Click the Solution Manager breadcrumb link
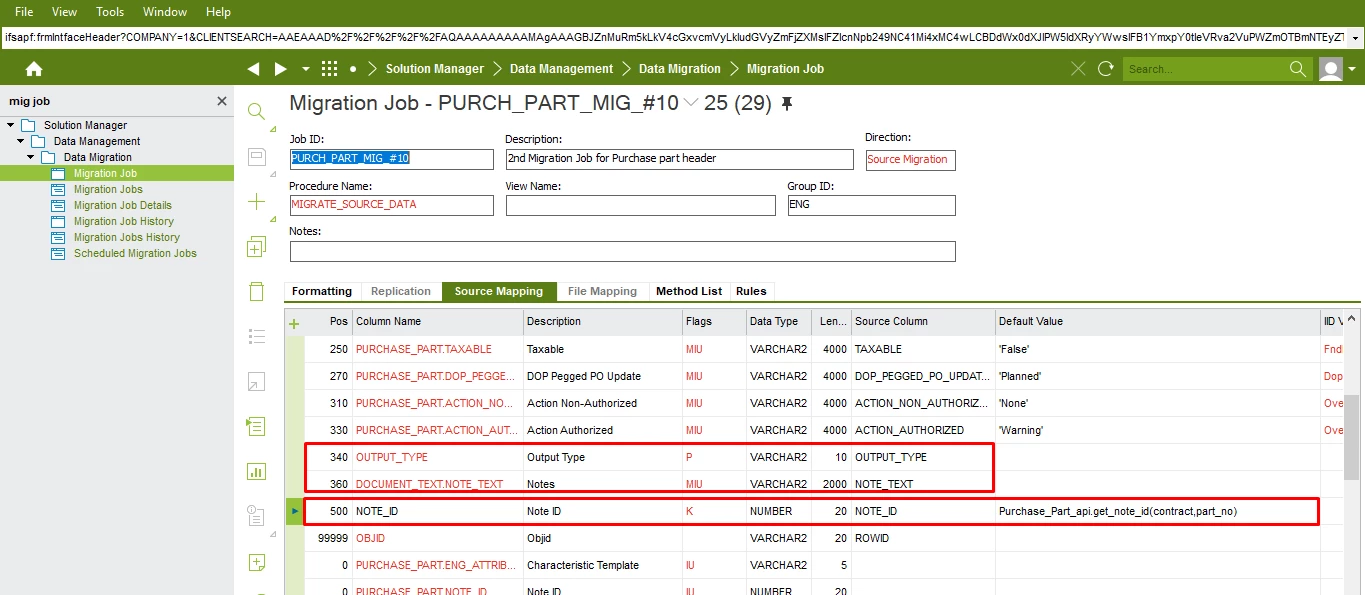Screen dimensions: 1365x595 (x=435, y=69)
